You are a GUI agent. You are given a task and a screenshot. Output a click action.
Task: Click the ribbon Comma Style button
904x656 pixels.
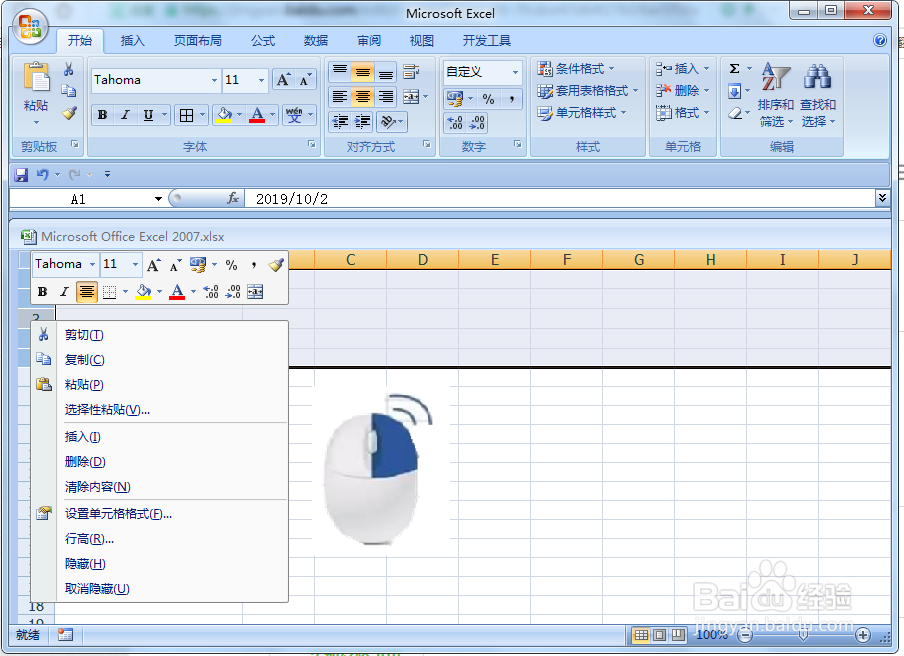point(511,99)
